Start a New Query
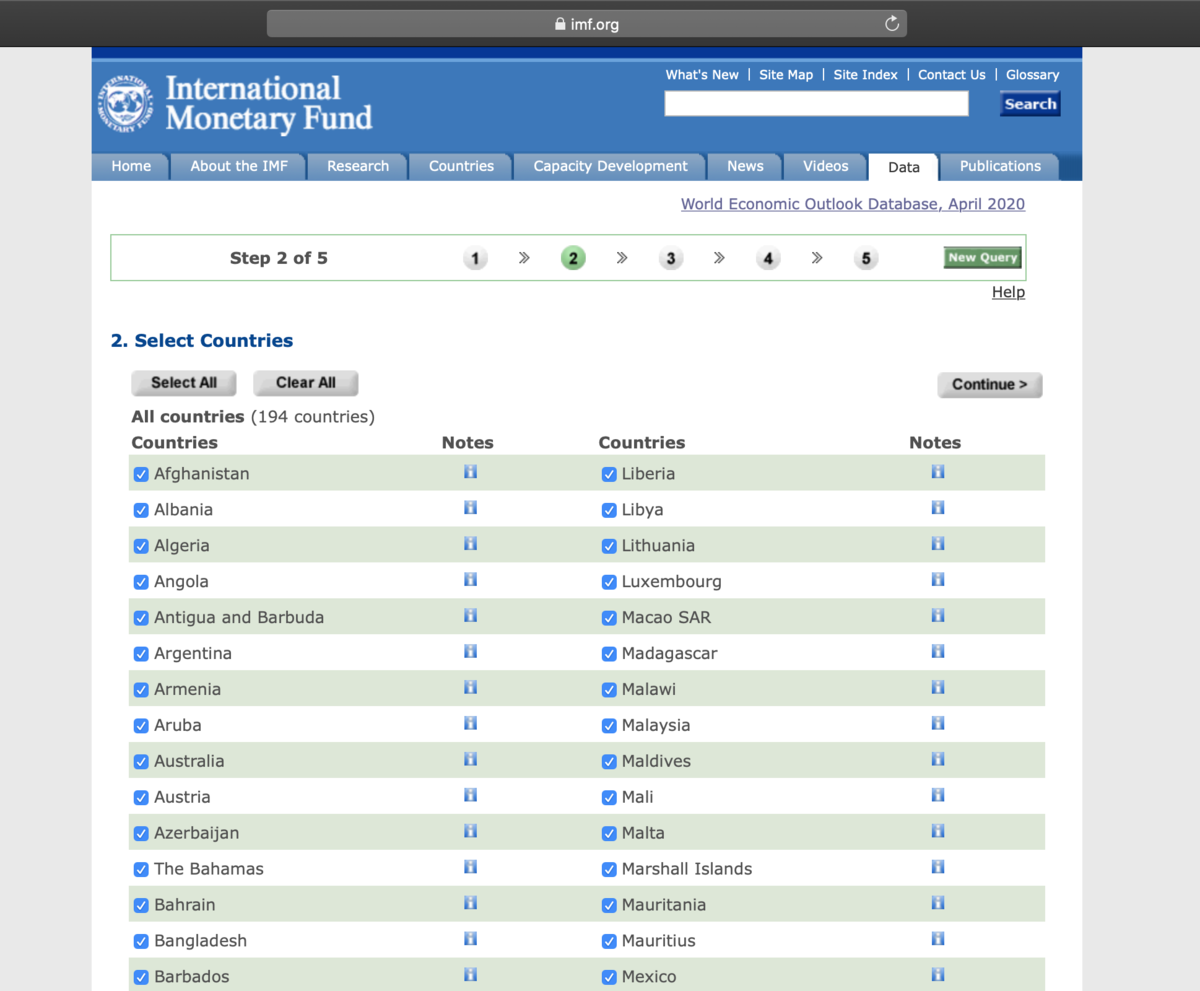Image resolution: width=1200 pixels, height=991 pixels. click(x=983, y=258)
